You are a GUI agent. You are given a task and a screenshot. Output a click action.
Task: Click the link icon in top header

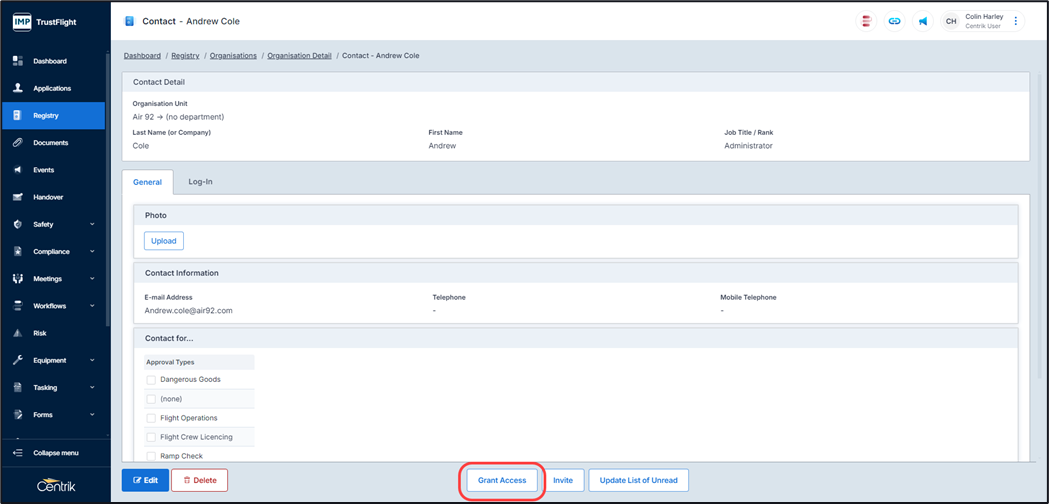tap(894, 21)
